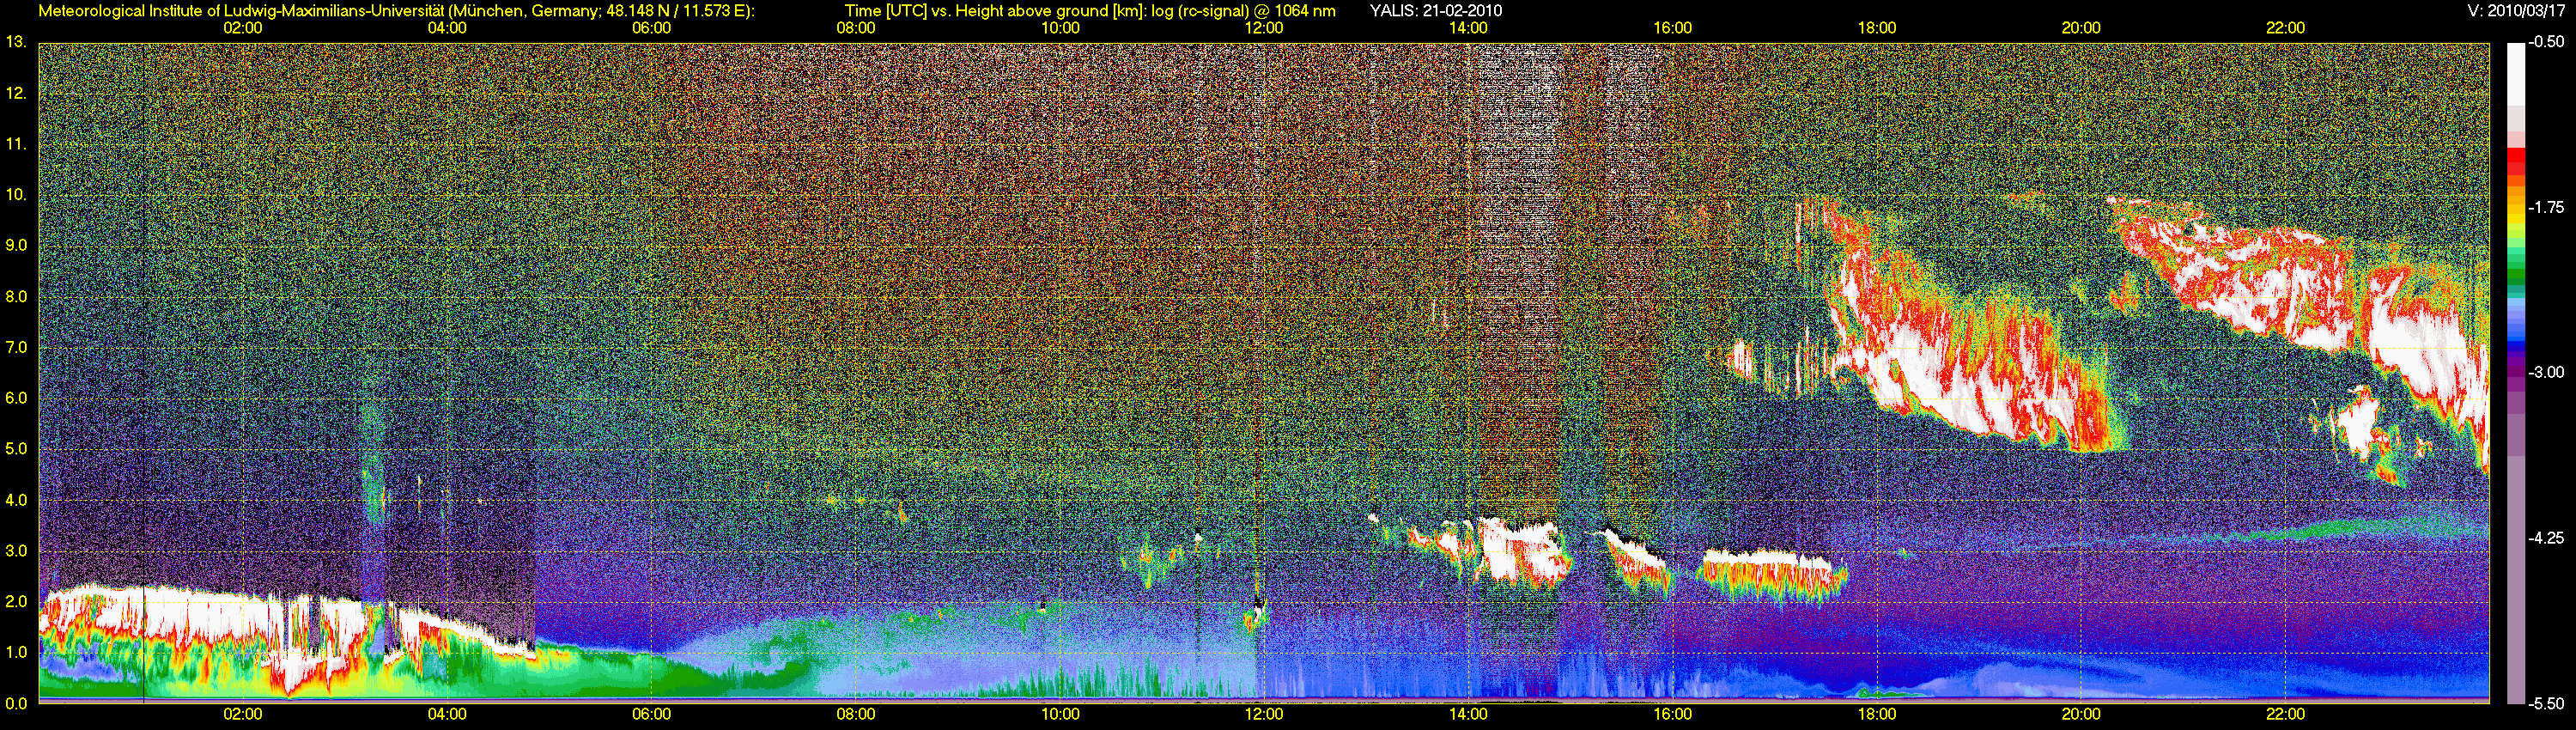2576x730 pixels.
Task: Click the 02:00 label on the top time axis
Action: tap(243, 28)
